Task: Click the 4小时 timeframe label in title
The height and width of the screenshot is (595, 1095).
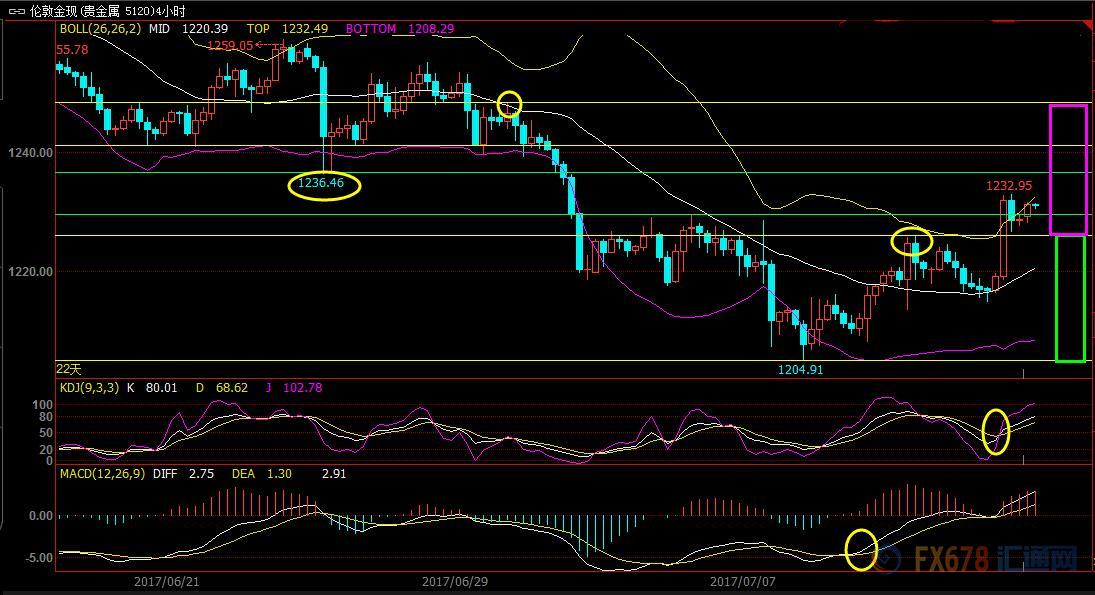Action: pos(173,11)
